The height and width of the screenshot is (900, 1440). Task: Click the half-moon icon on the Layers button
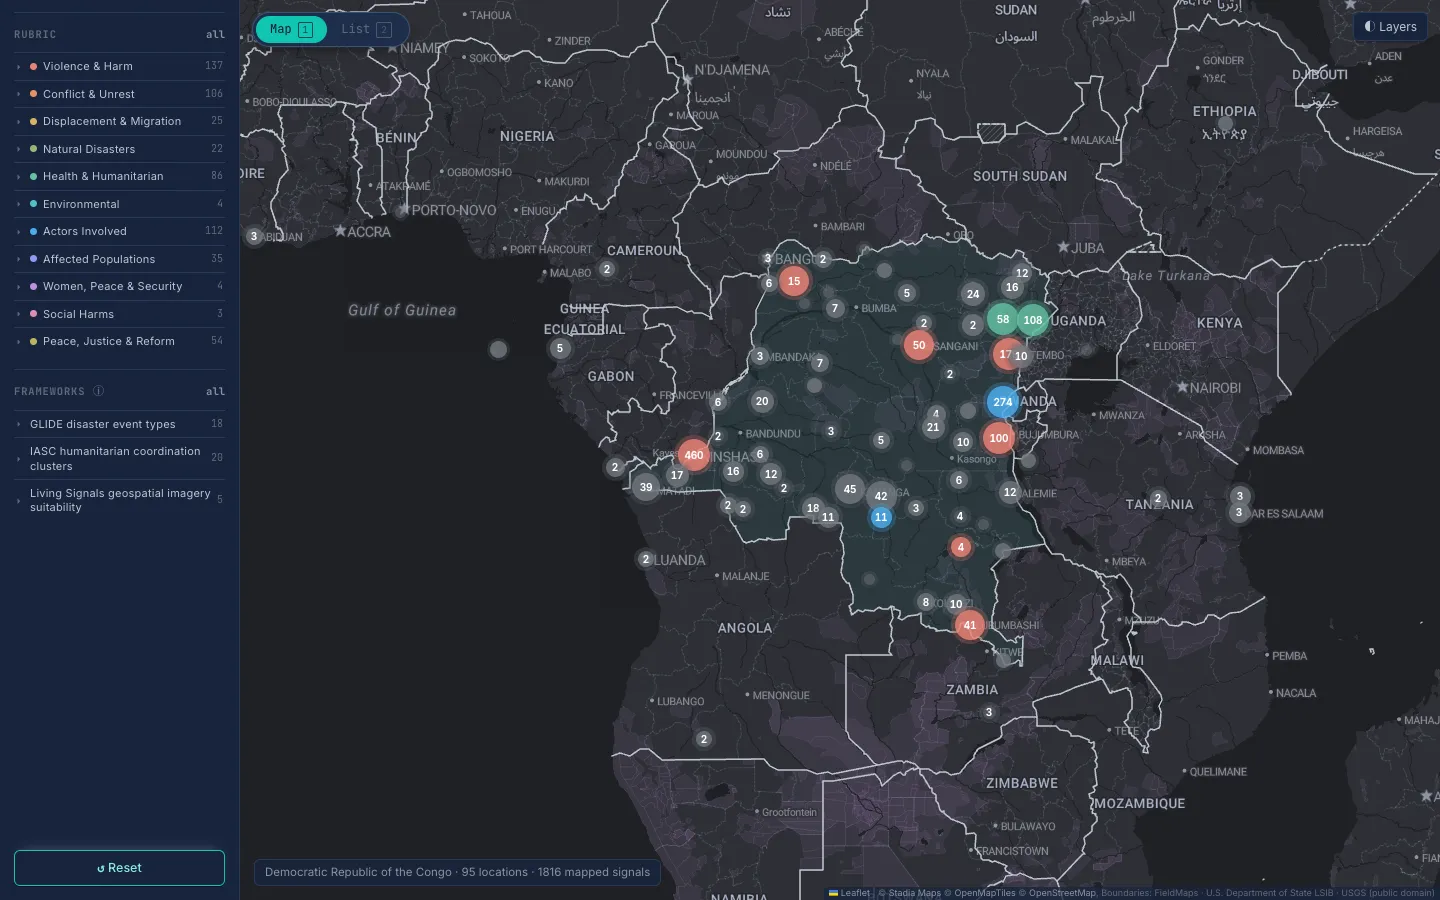tap(1370, 27)
